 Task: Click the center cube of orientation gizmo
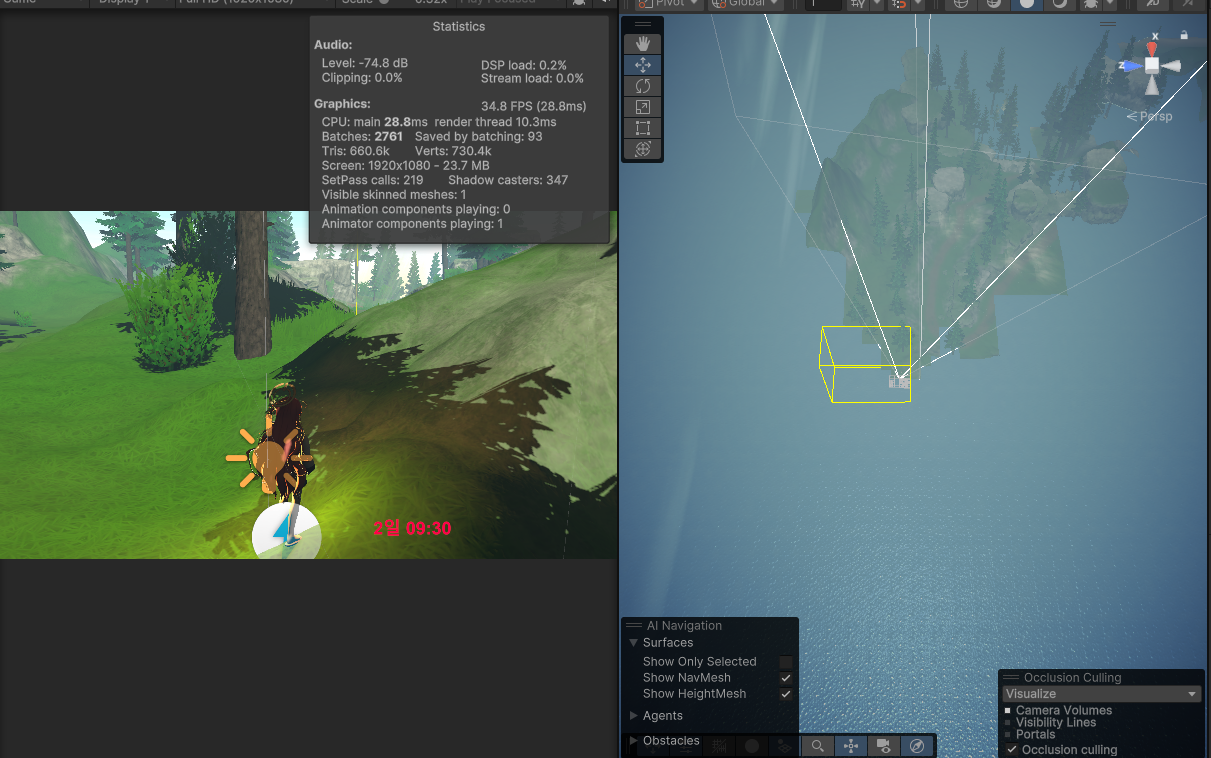(1152, 65)
